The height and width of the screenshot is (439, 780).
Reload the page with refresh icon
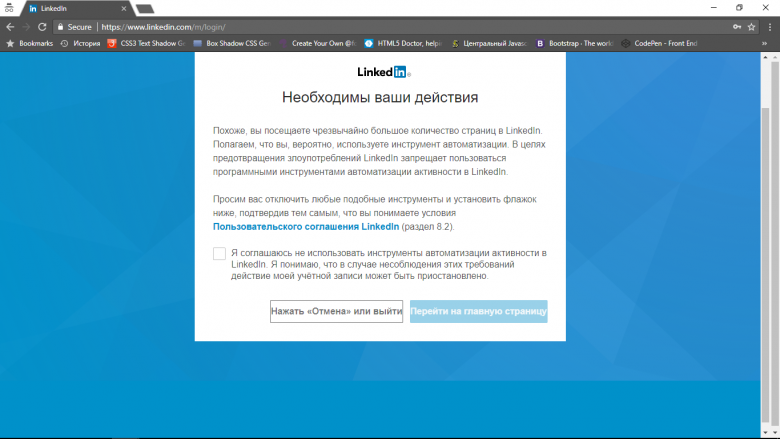point(42,27)
